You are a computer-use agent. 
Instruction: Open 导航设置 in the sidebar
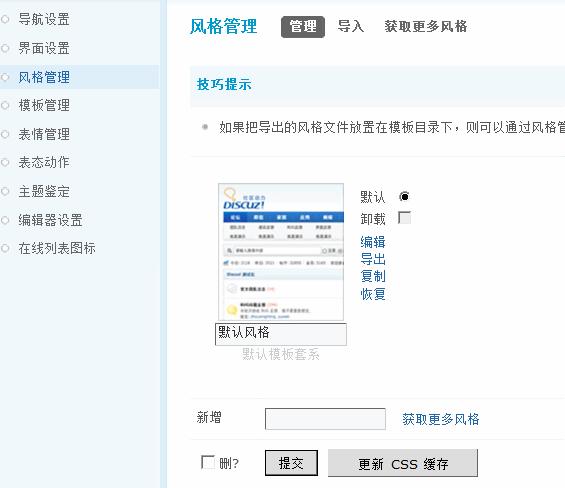(x=44, y=19)
